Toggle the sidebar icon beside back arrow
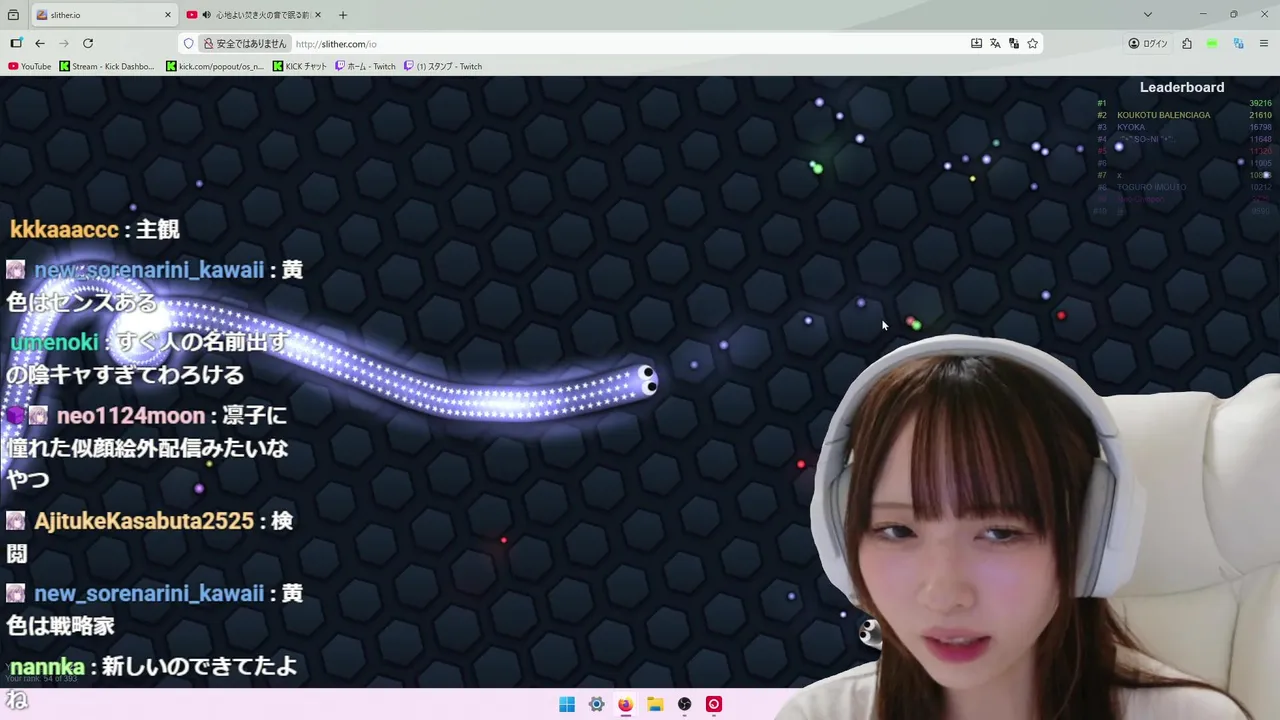Screen dimensions: 1280x720 [16, 44]
